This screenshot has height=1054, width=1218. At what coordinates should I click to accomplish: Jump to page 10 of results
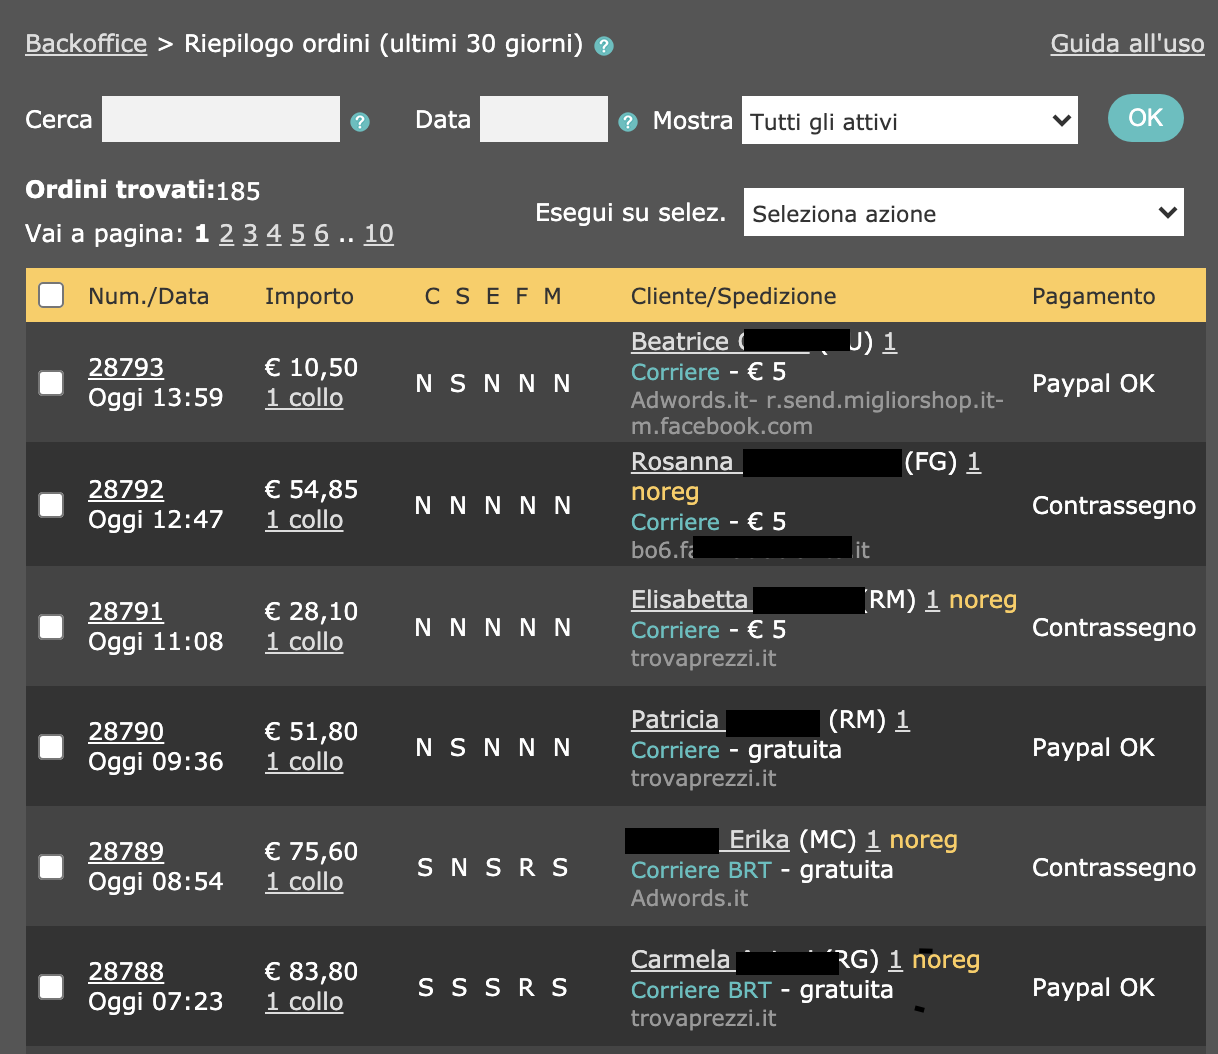tap(378, 233)
